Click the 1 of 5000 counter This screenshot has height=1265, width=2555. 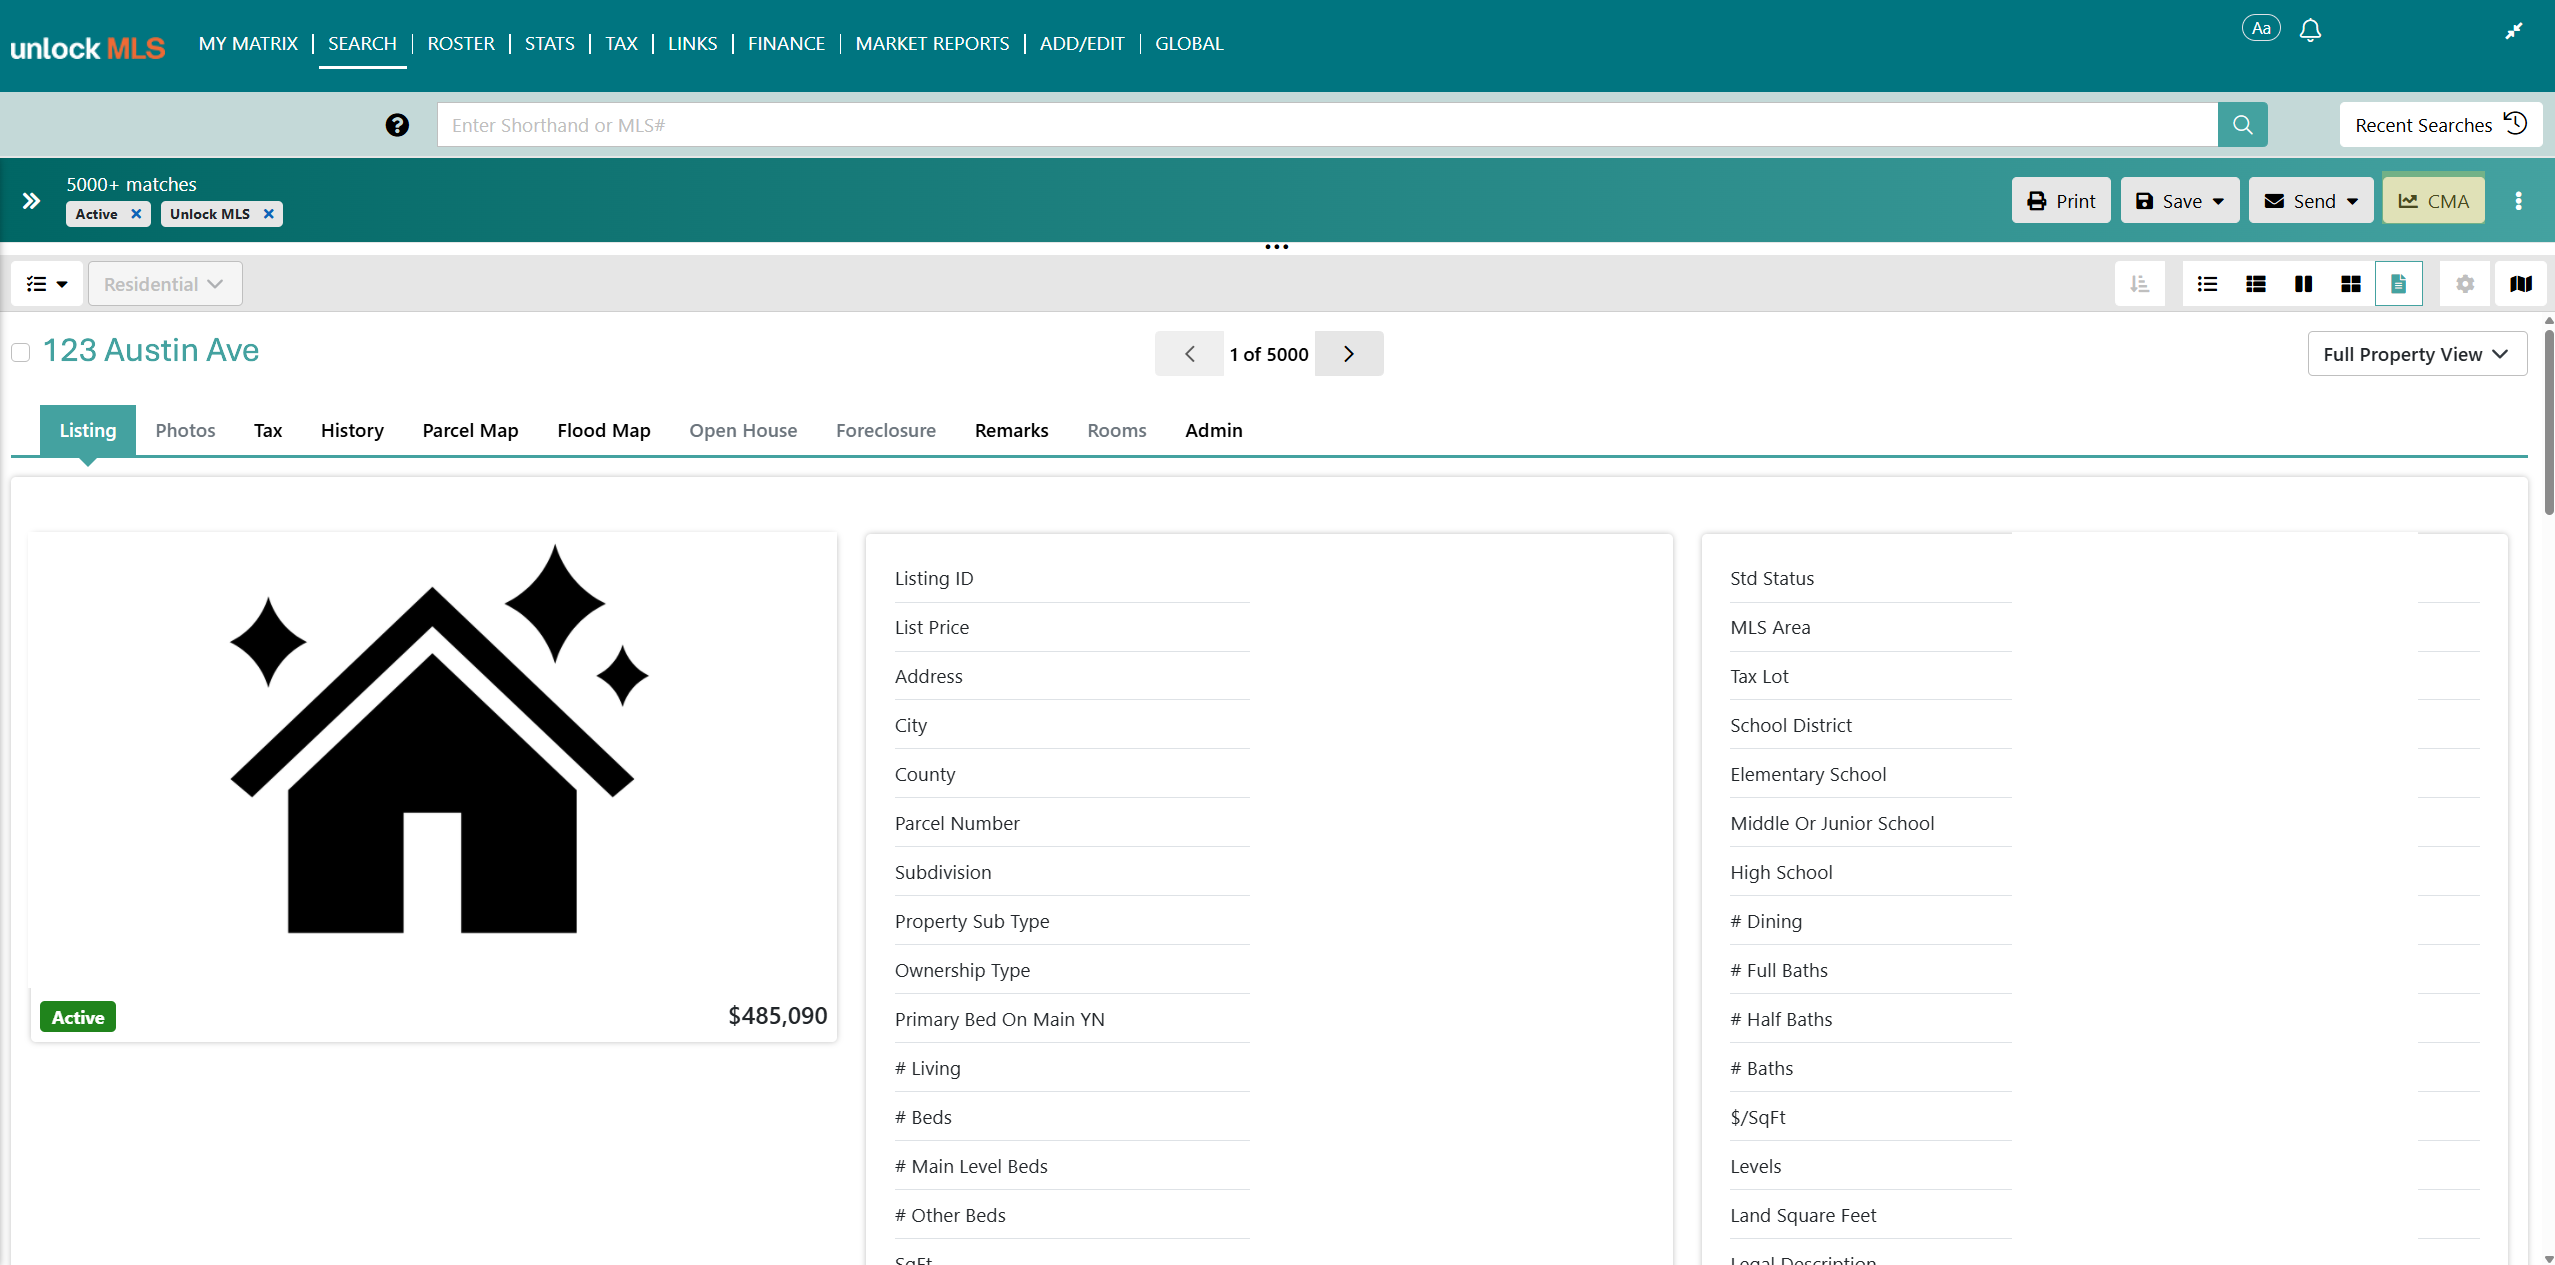pyautogui.click(x=1269, y=354)
